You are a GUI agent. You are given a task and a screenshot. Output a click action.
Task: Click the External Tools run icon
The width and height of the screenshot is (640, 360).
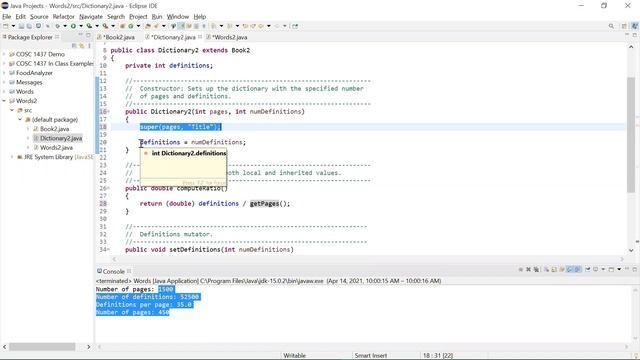[x=105, y=26]
